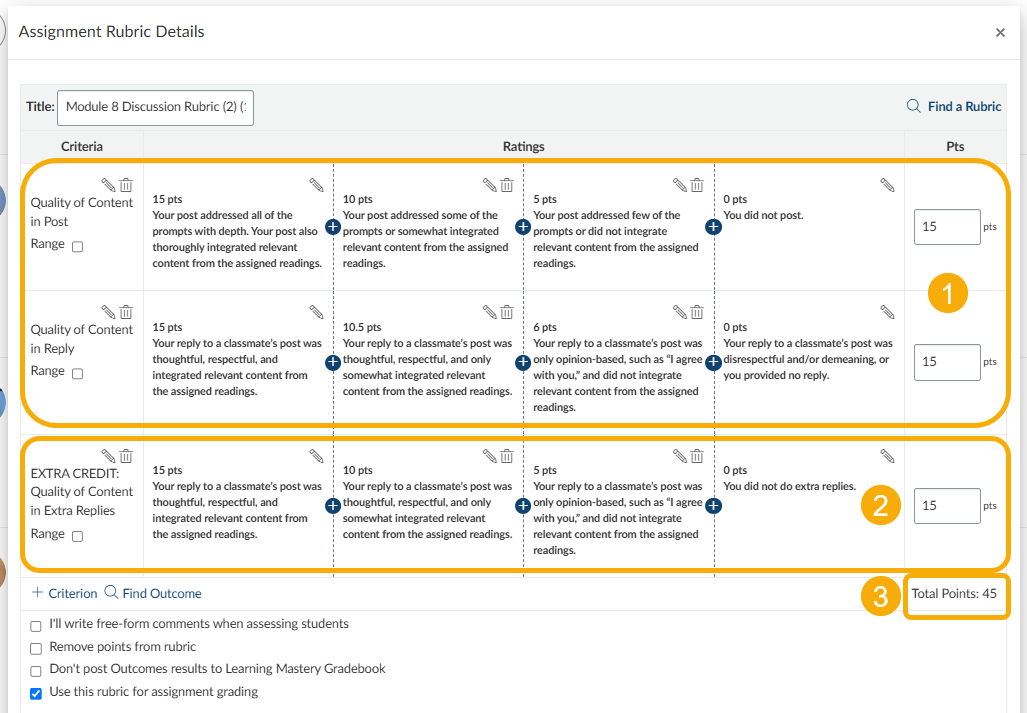Delete the EXTRA CREDIT criterion
1027x713 pixels.
pyautogui.click(x=126, y=456)
